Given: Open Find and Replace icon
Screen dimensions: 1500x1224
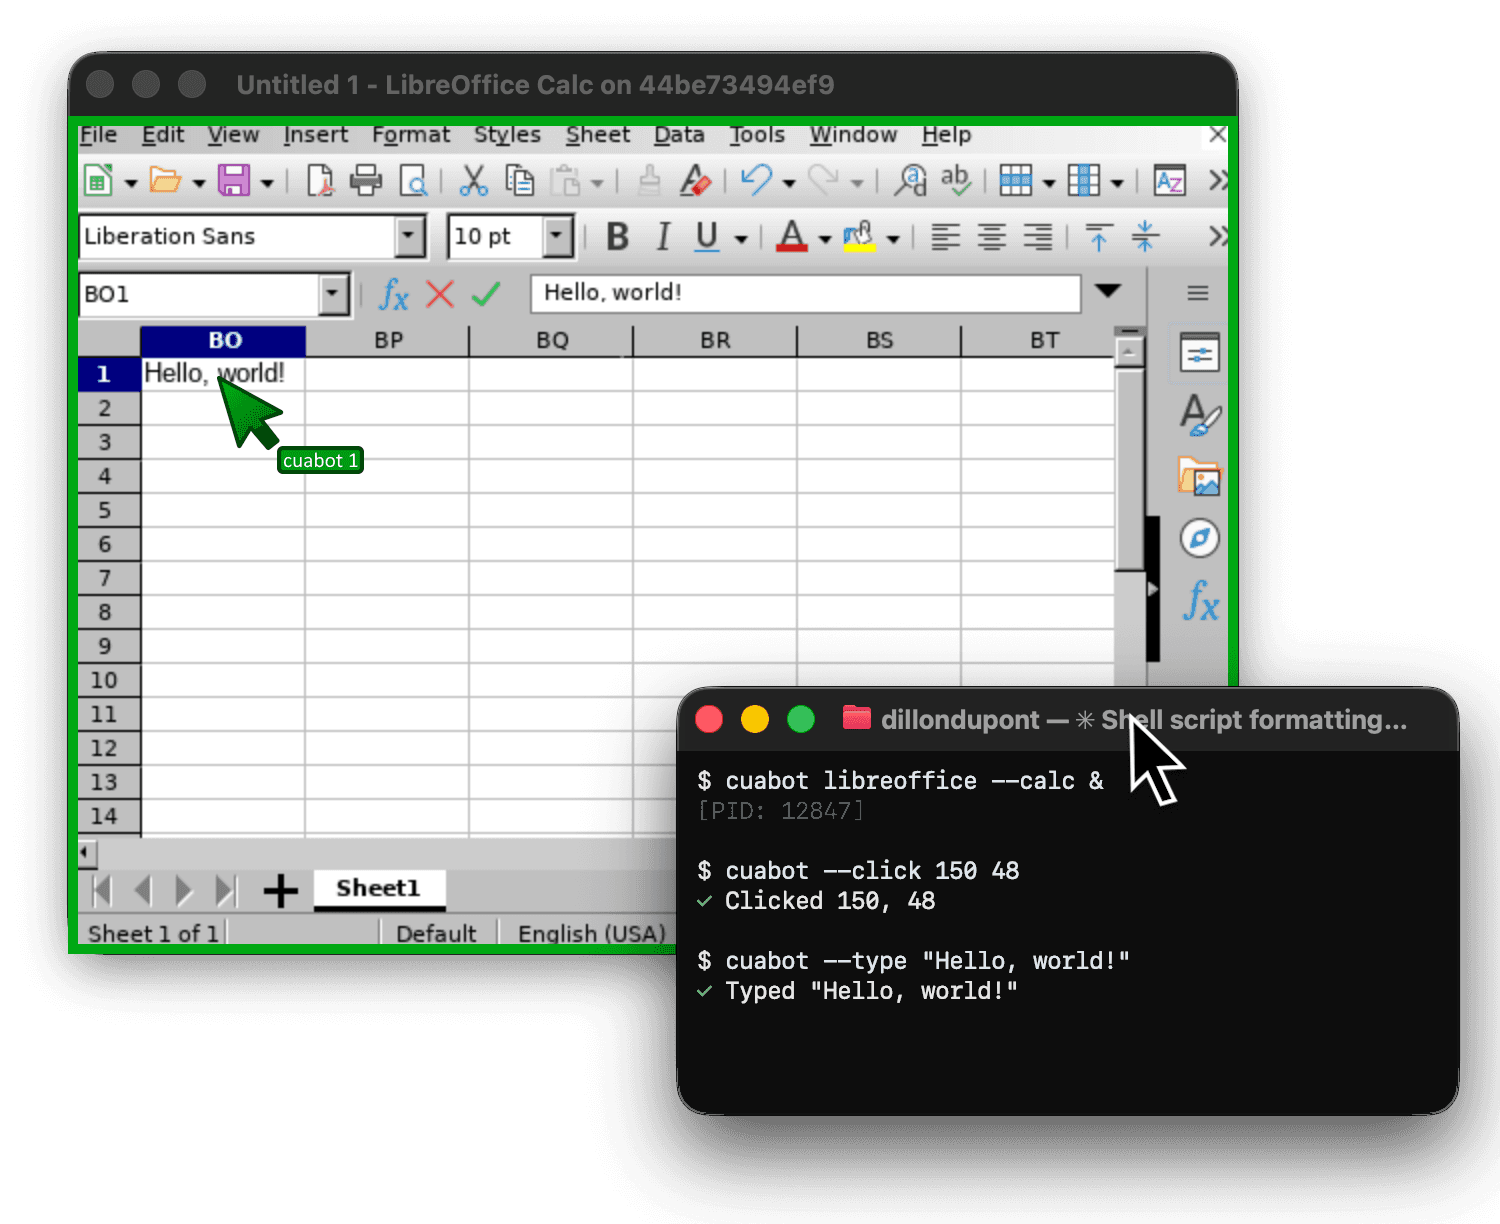Looking at the screenshot, I should (910, 181).
